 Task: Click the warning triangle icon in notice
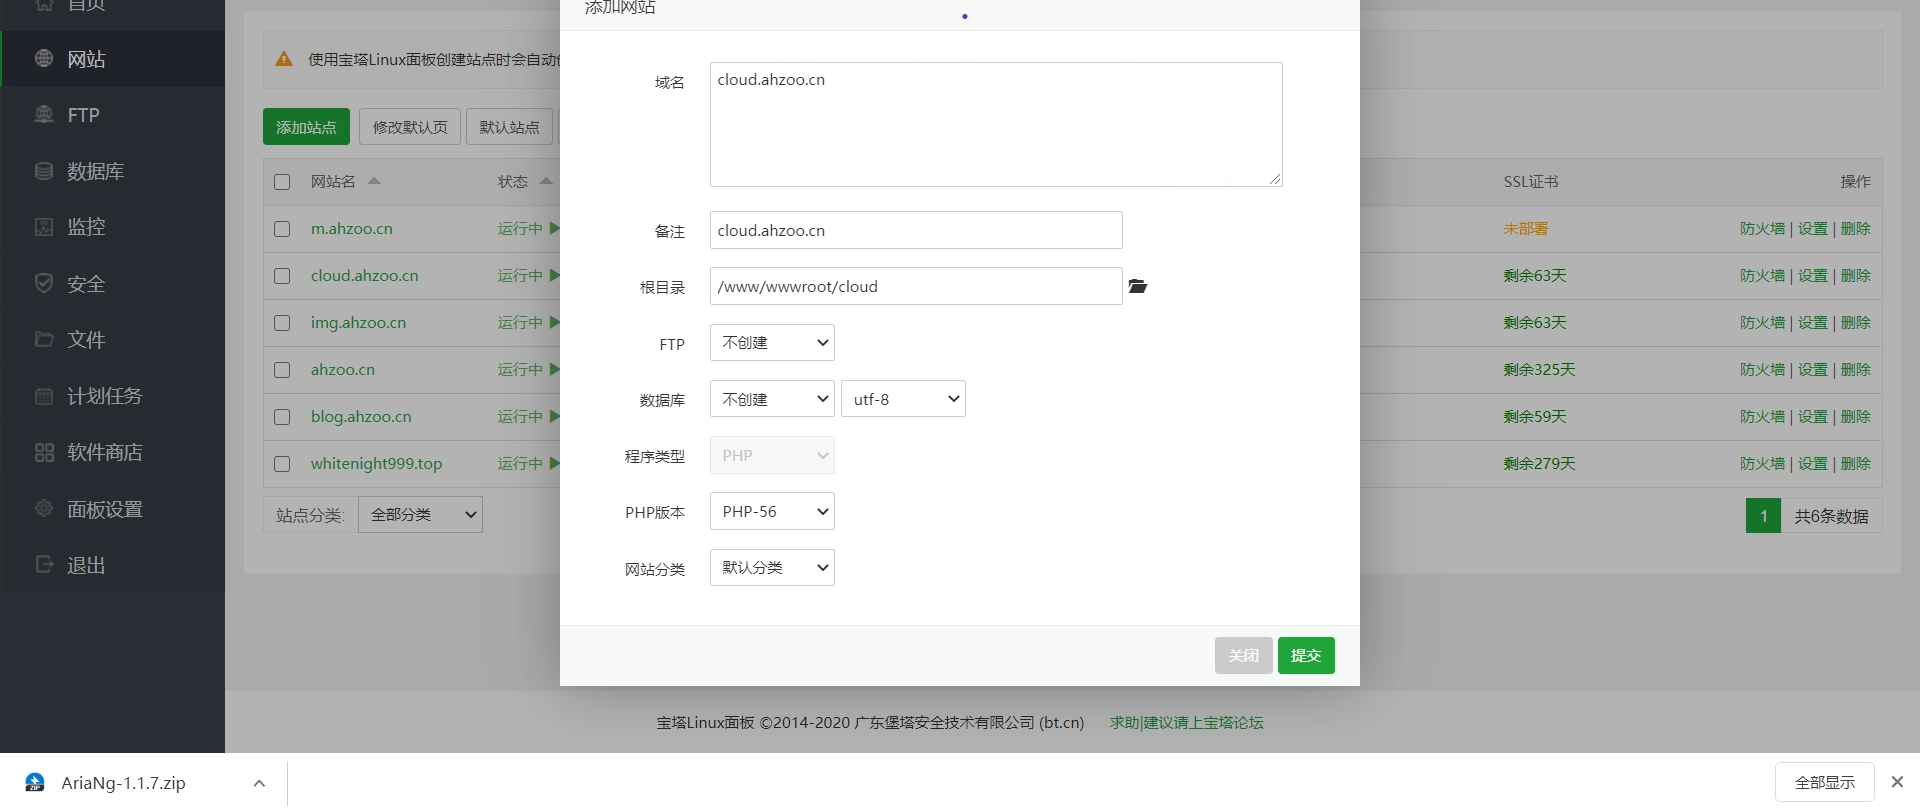coord(284,59)
